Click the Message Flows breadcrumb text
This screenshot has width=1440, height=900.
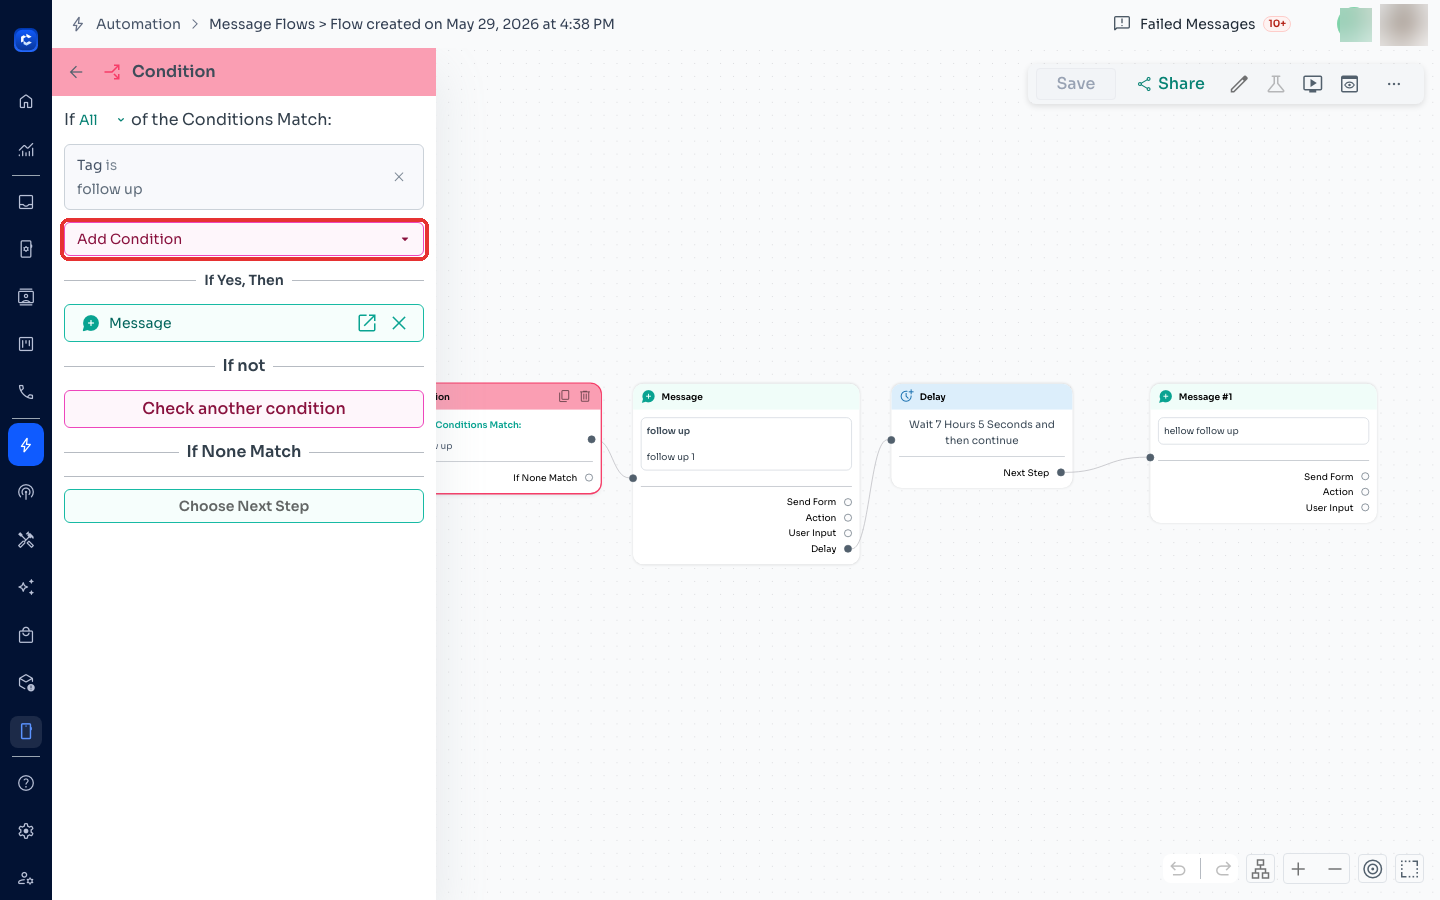262,24
